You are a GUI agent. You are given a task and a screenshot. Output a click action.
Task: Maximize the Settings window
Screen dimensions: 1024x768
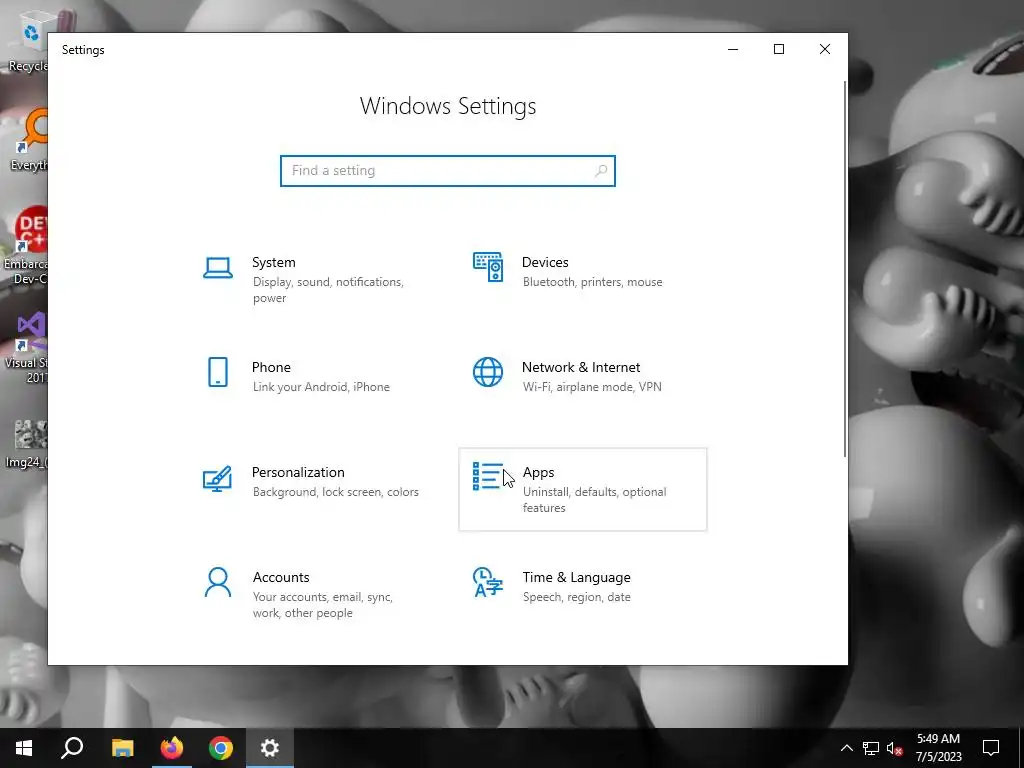[x=778, y=50]
